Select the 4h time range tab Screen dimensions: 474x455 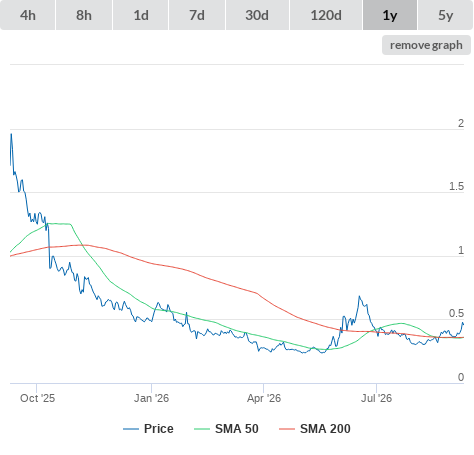[28, 15]
